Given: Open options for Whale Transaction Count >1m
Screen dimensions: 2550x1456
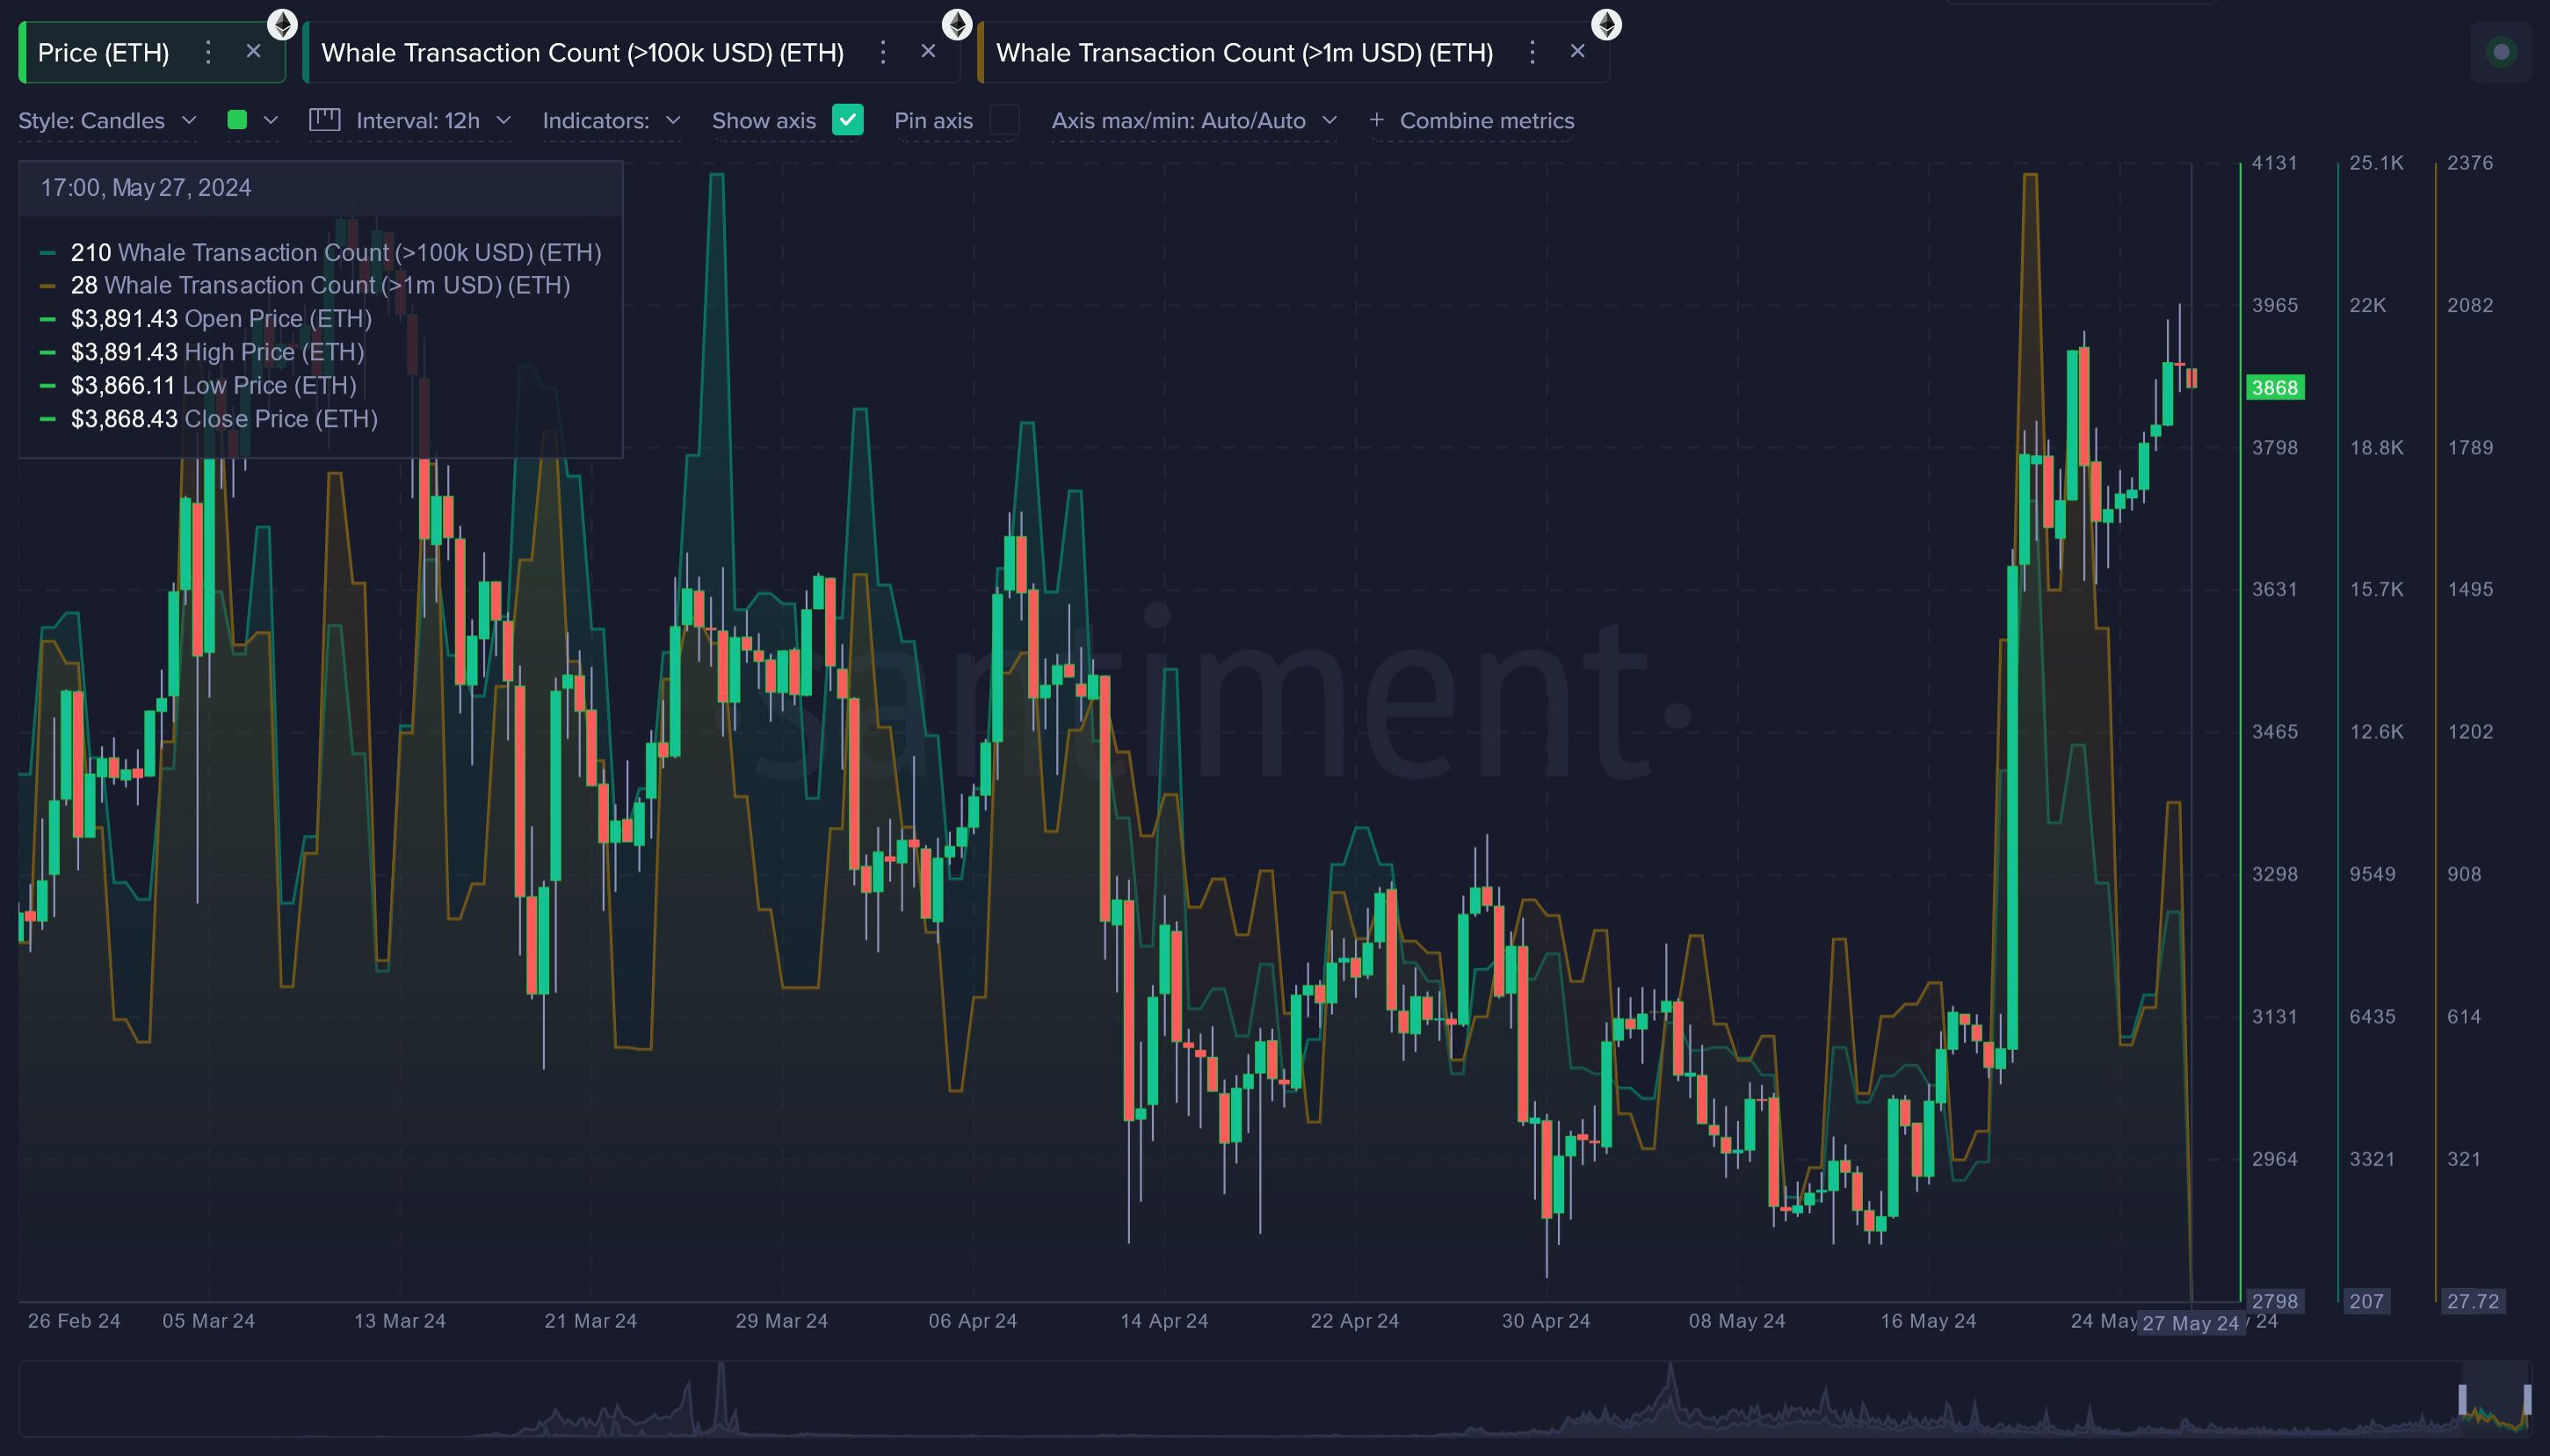Looking at the screenshot, I should click(x=1531, y=52).
